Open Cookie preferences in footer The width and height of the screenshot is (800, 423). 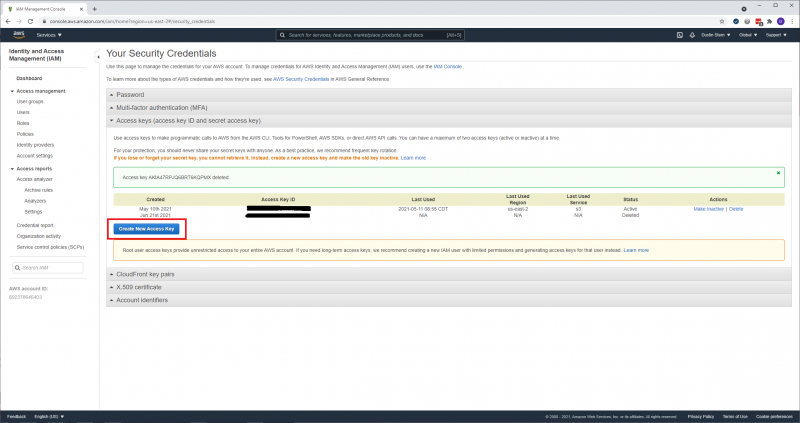tap(774, 416)
